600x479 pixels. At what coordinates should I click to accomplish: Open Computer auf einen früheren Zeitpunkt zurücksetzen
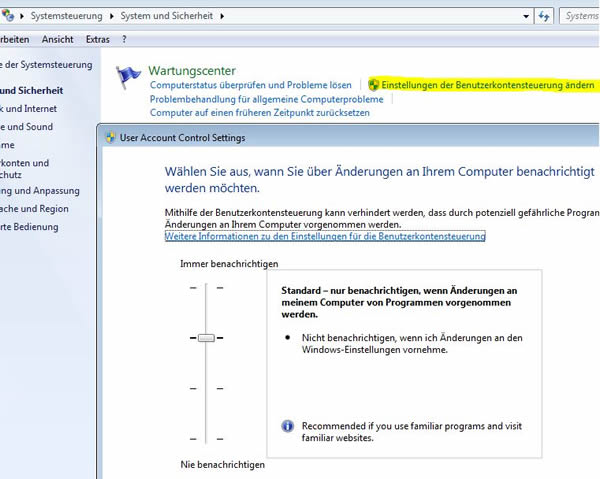pos(259,113)
